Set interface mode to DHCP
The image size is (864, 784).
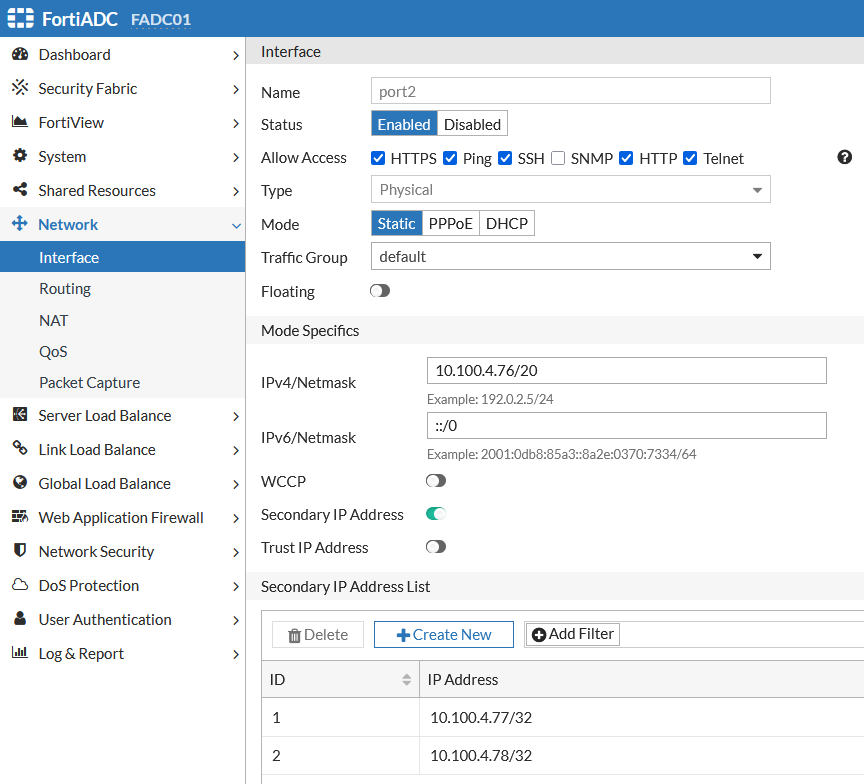click(507, 224)
